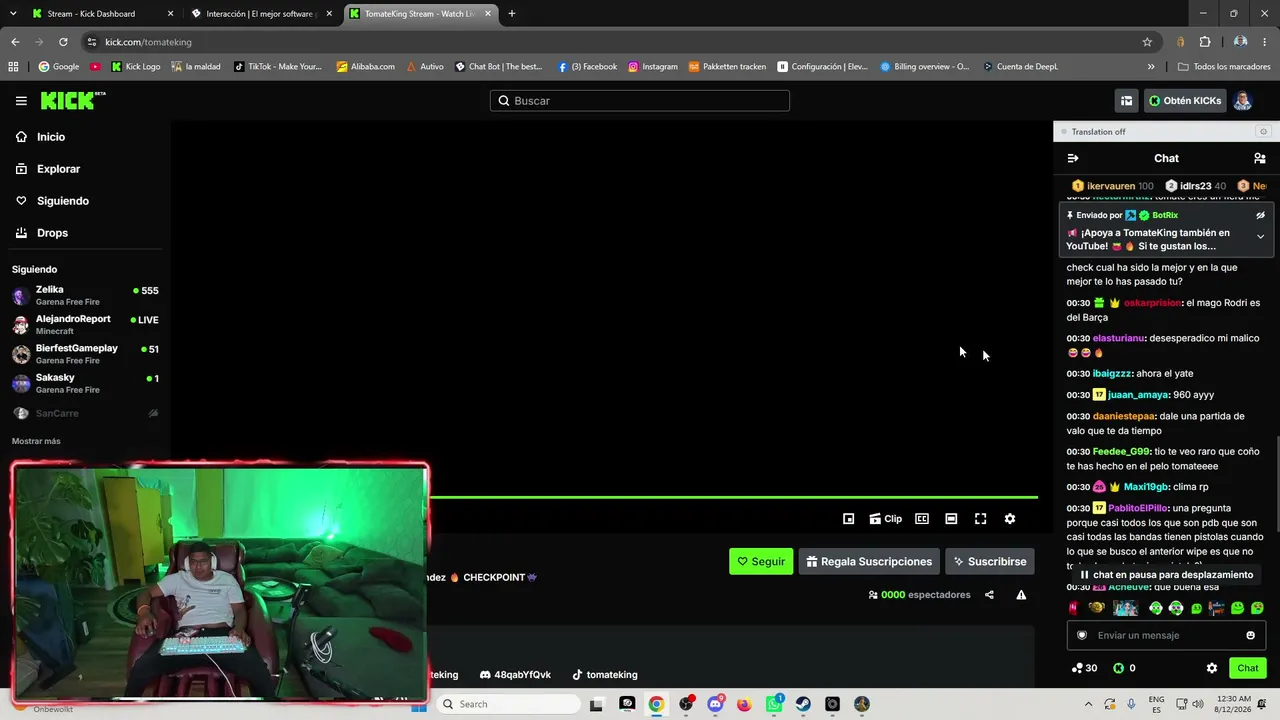The height and width of the screenshot is (720, 1280).
Task: Open the TikTok tomateking link
Action: (604, 675)
